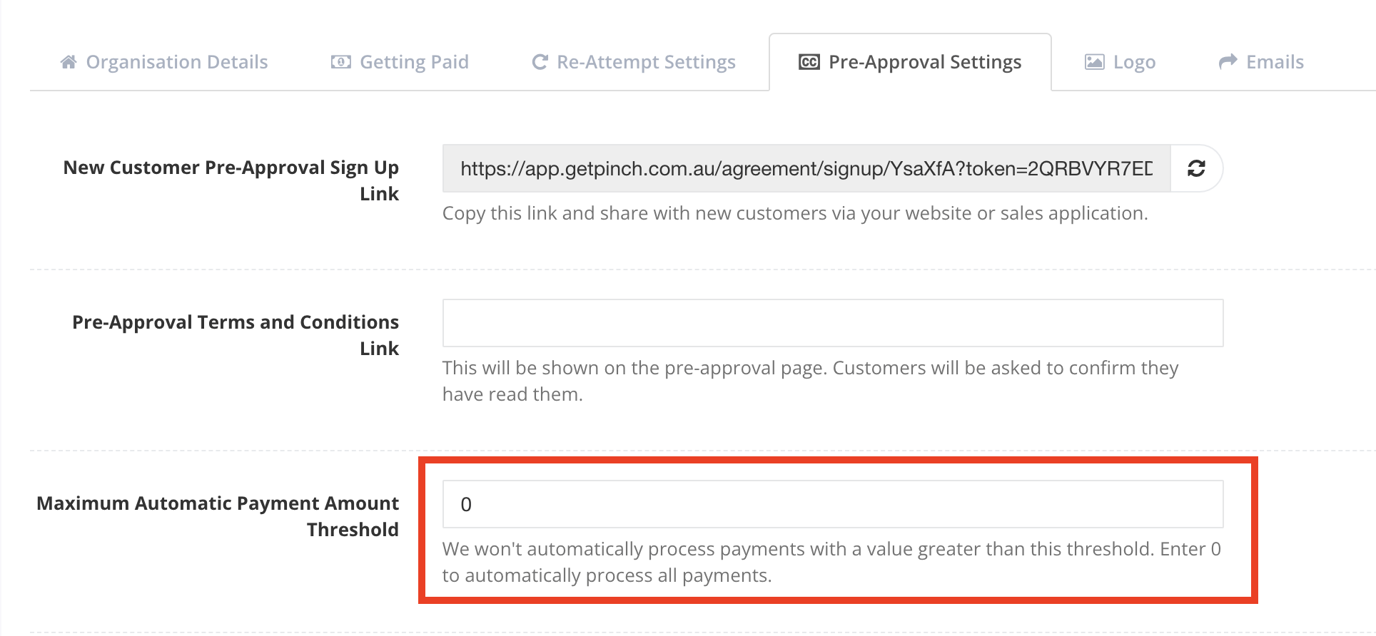1376x636 pixels.
Task: Click the payment threshold field showing 0
Action: click(833, 504)
